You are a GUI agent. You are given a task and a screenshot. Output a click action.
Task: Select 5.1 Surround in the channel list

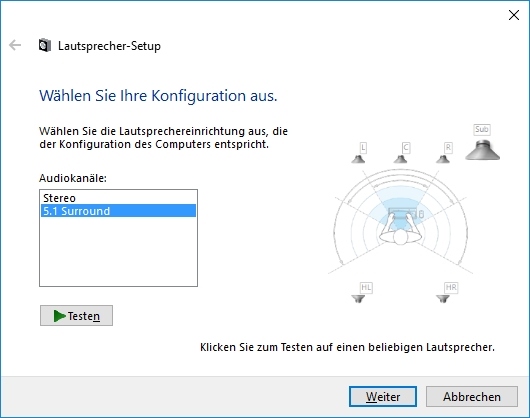click(118, 211)
